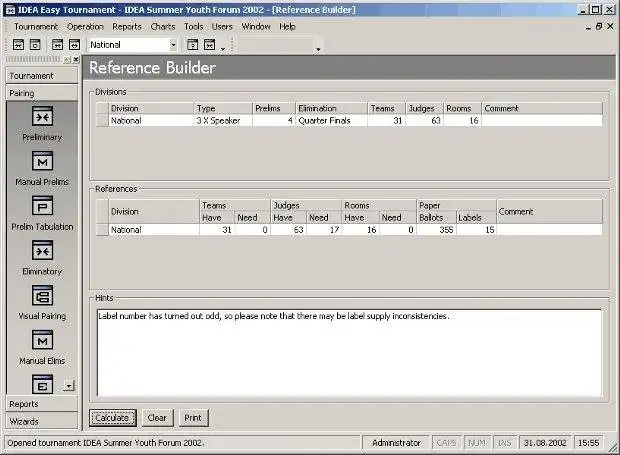Click the Comment column header in References
The image size is (620, 455).
click(x=550, y=211)
